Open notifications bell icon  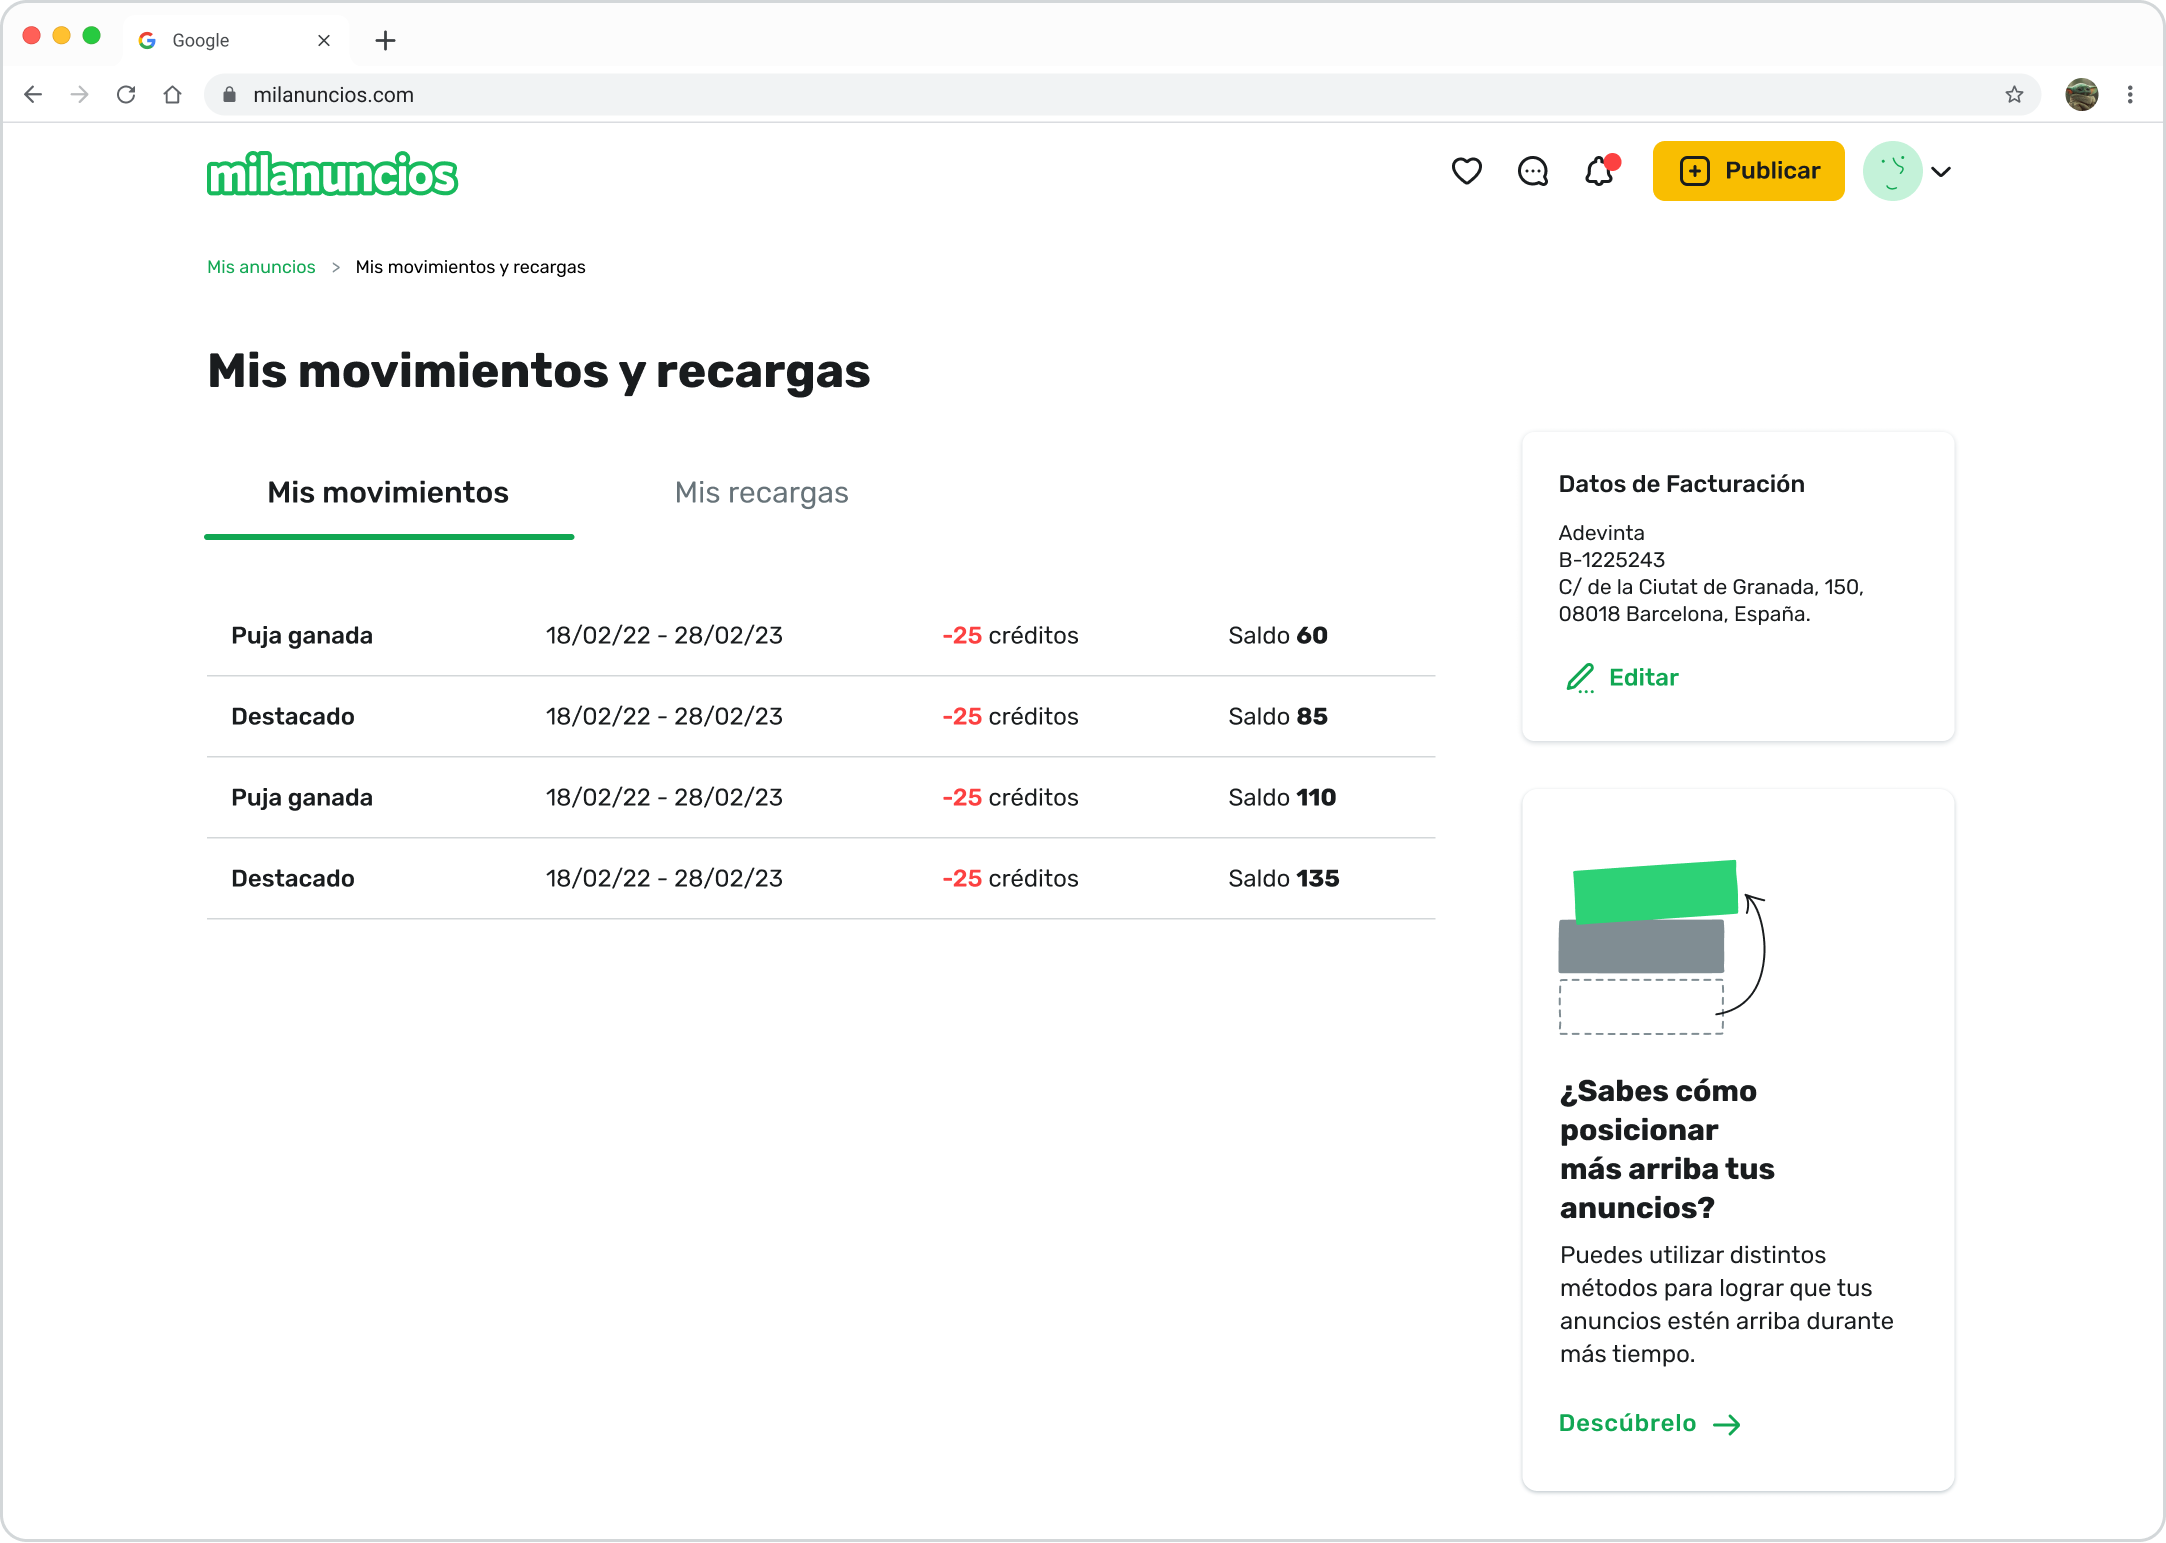[x=1599, y=171]
